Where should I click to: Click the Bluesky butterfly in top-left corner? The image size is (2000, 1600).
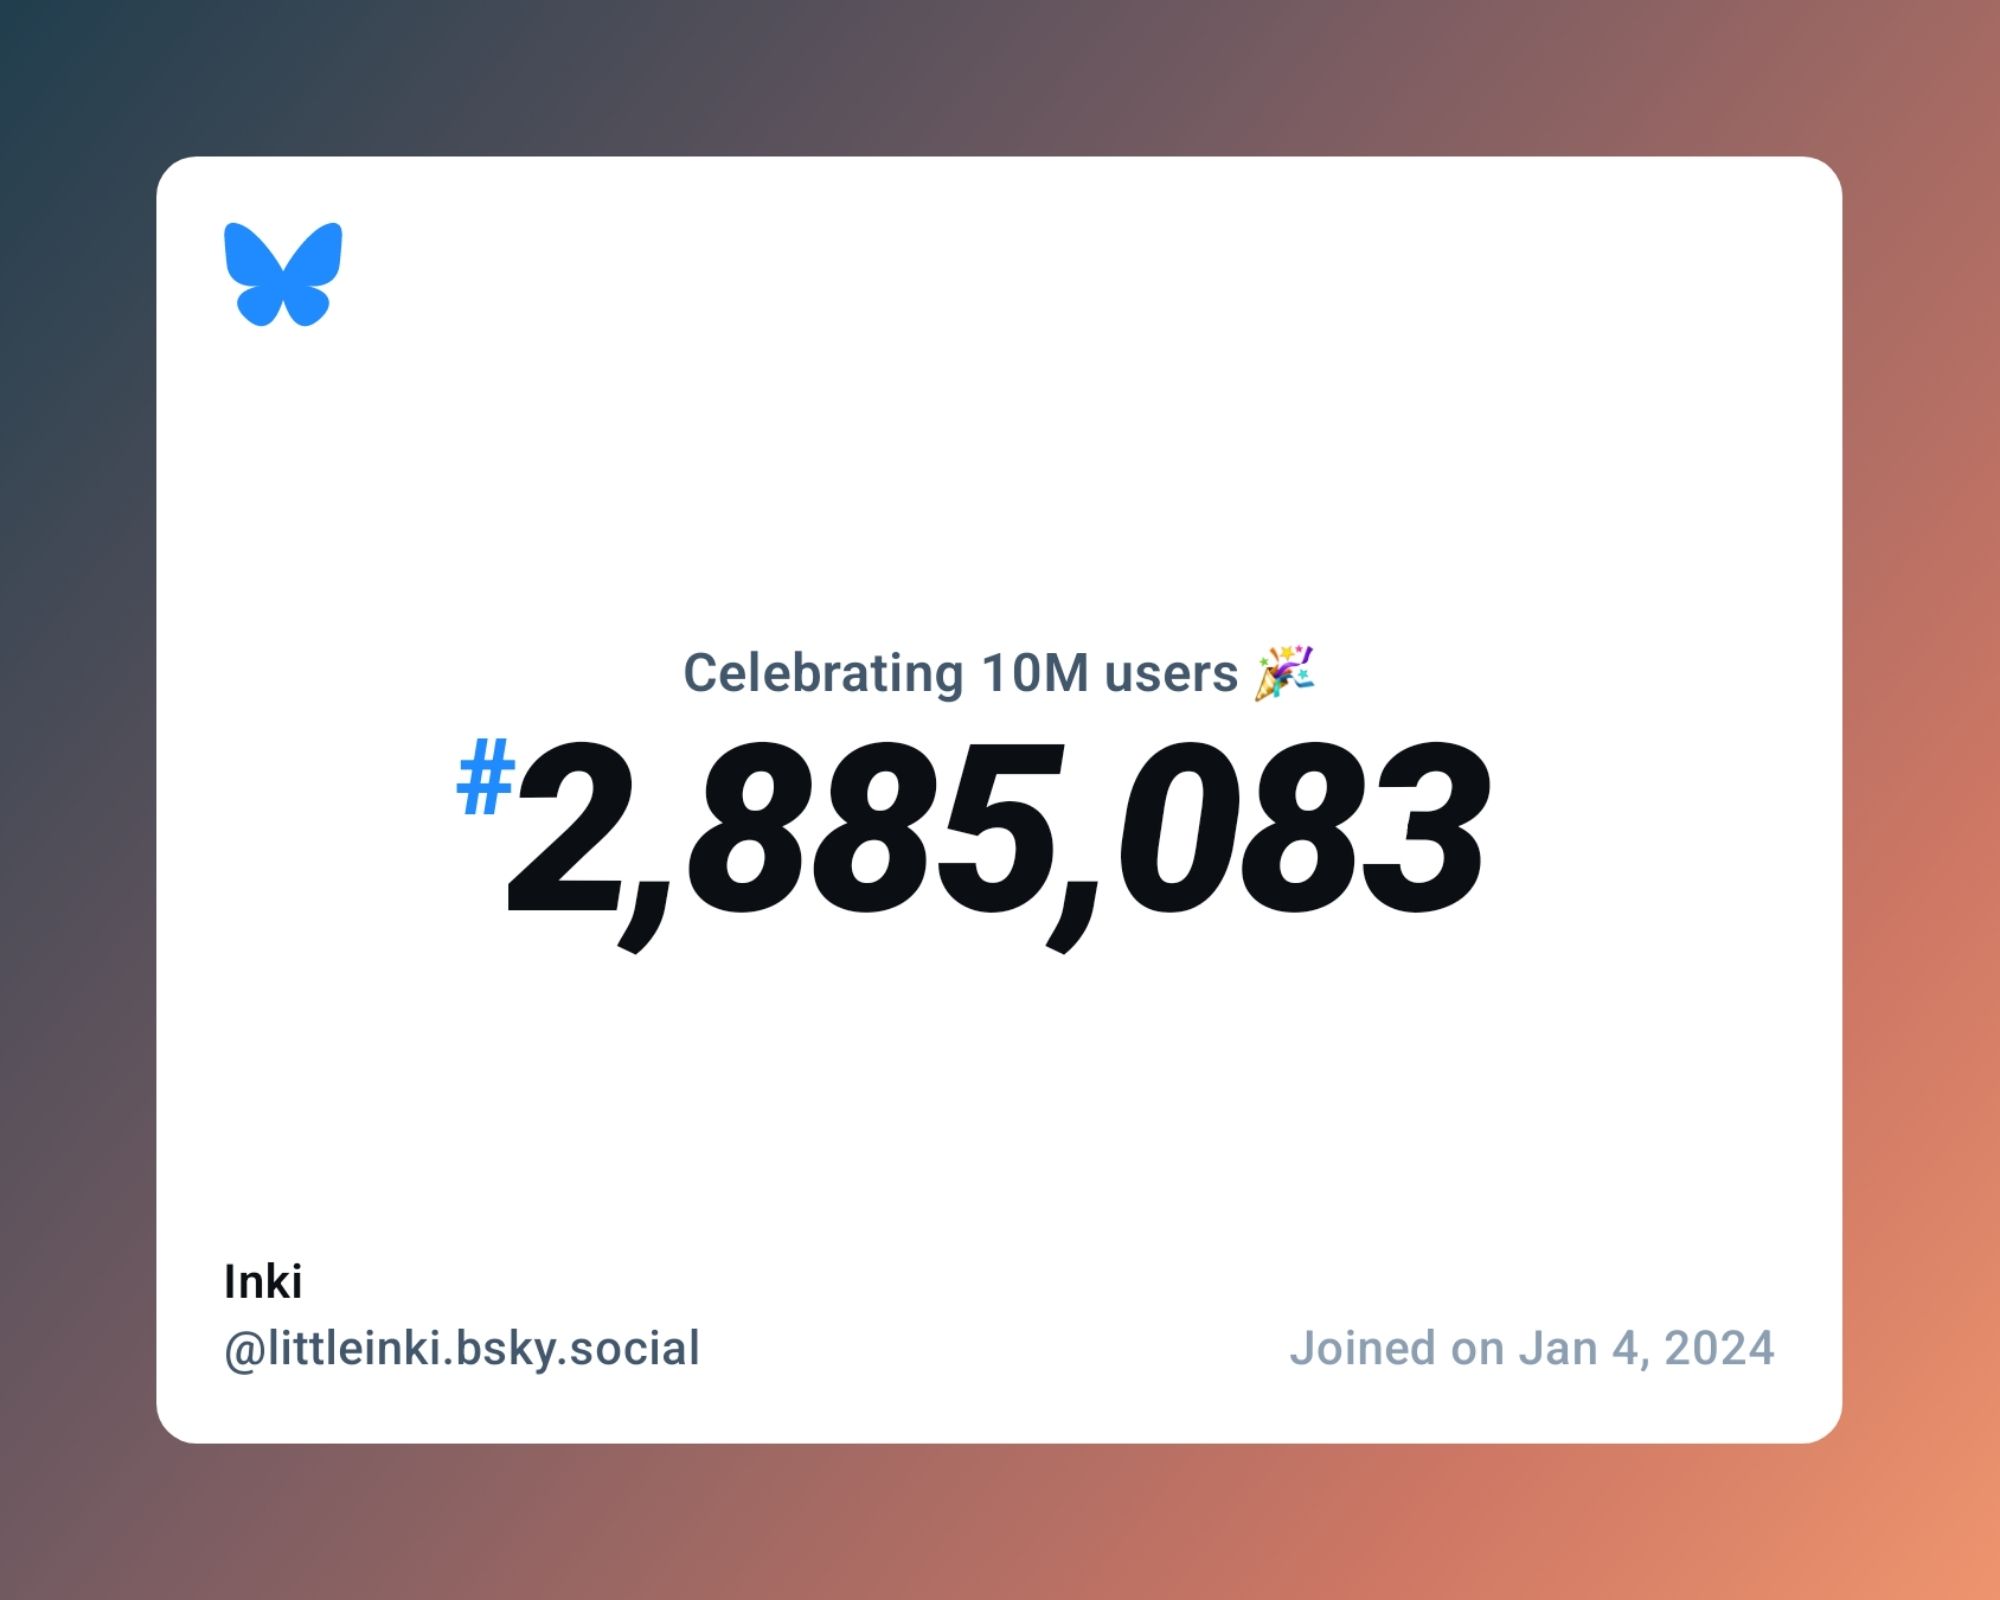282,273
